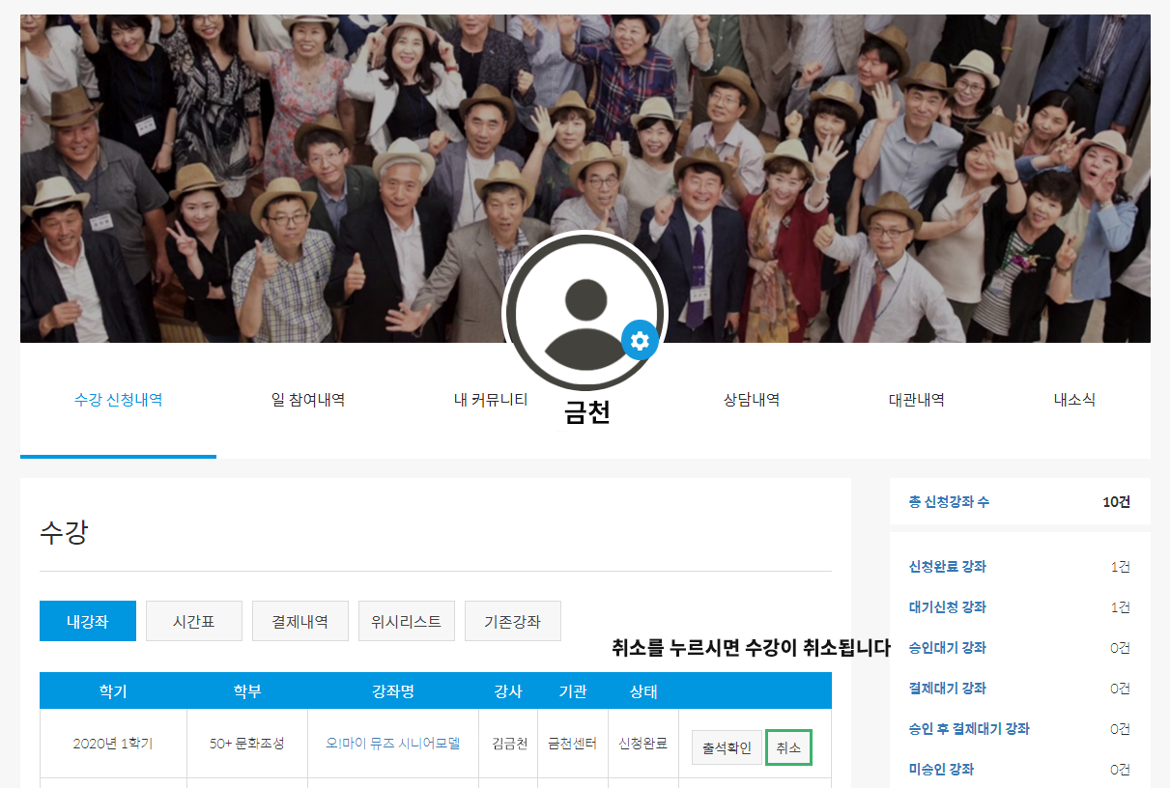This screenshot has height=788, width=1170.
Task: Click the default profile avatar picture
Action: pyautogui.click(x=584, y=312)
